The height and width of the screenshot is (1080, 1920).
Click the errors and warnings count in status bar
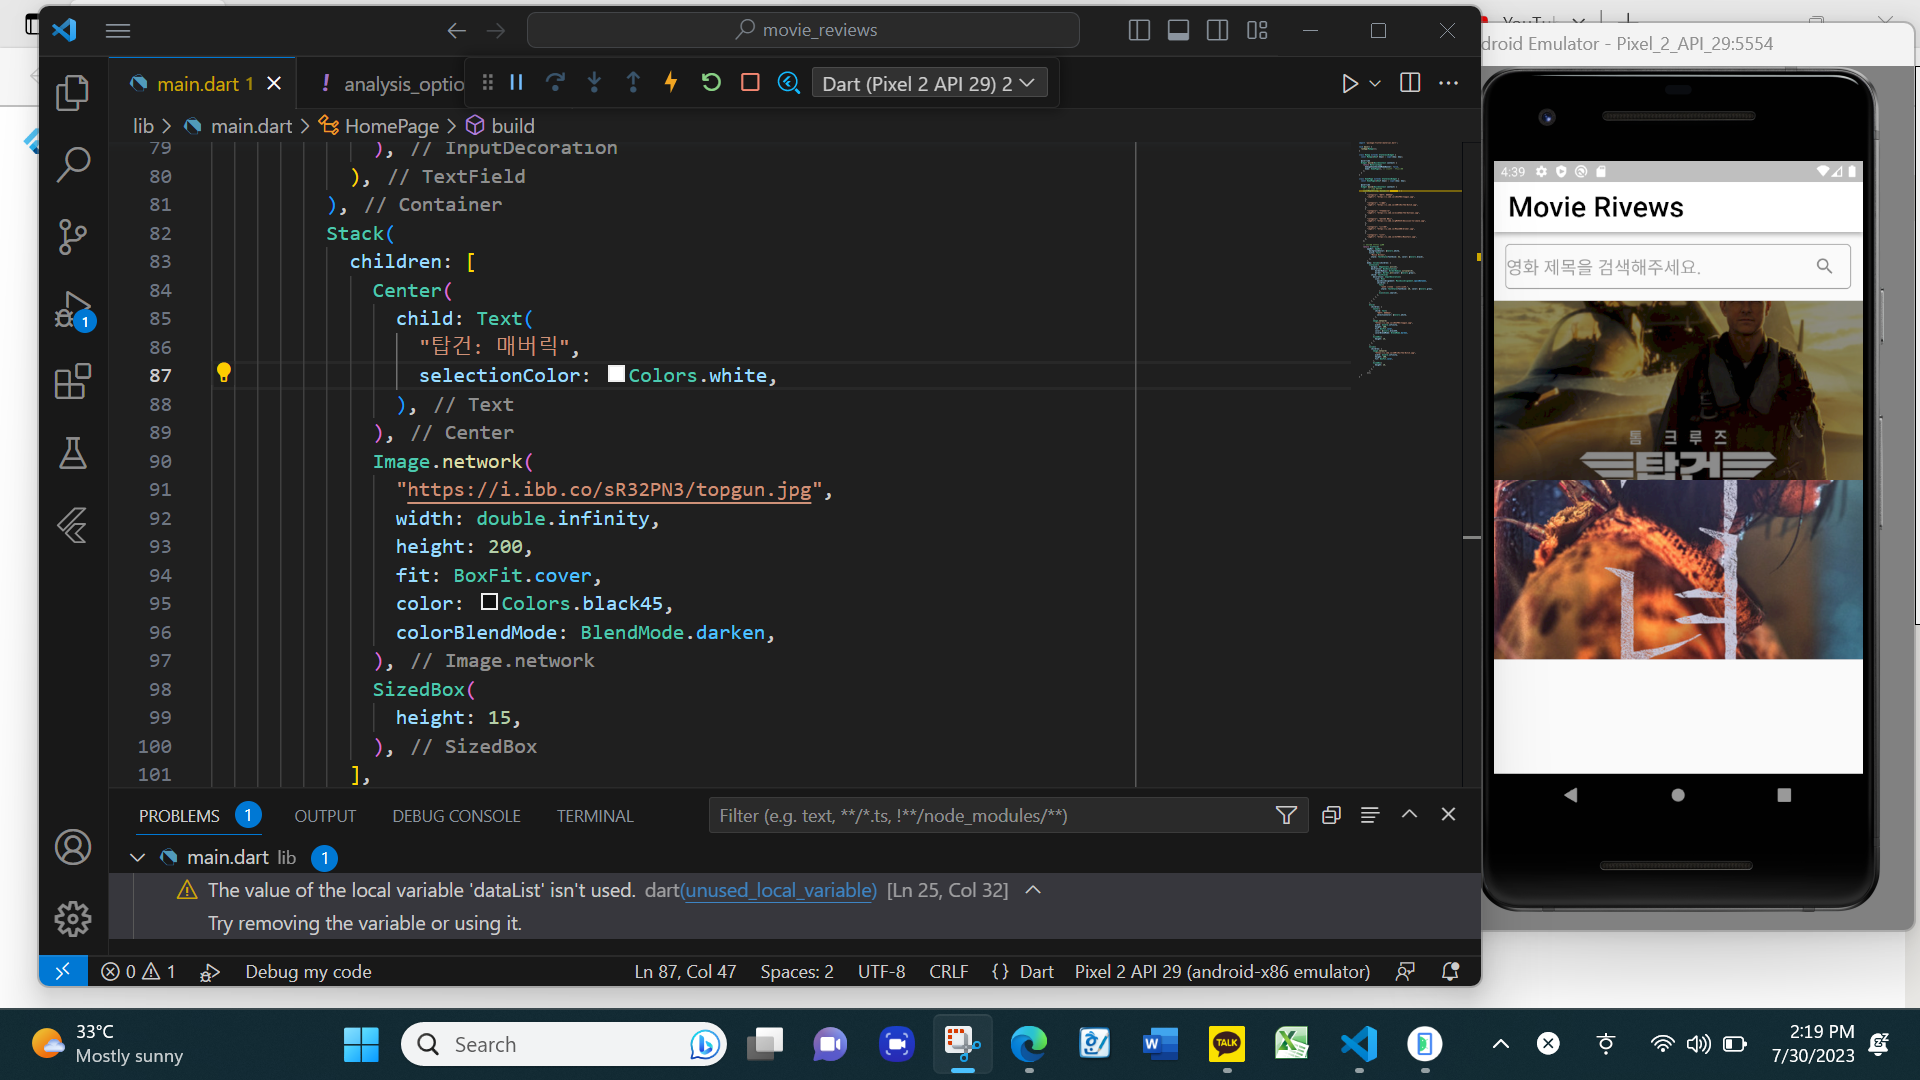(x=138, y=971)
